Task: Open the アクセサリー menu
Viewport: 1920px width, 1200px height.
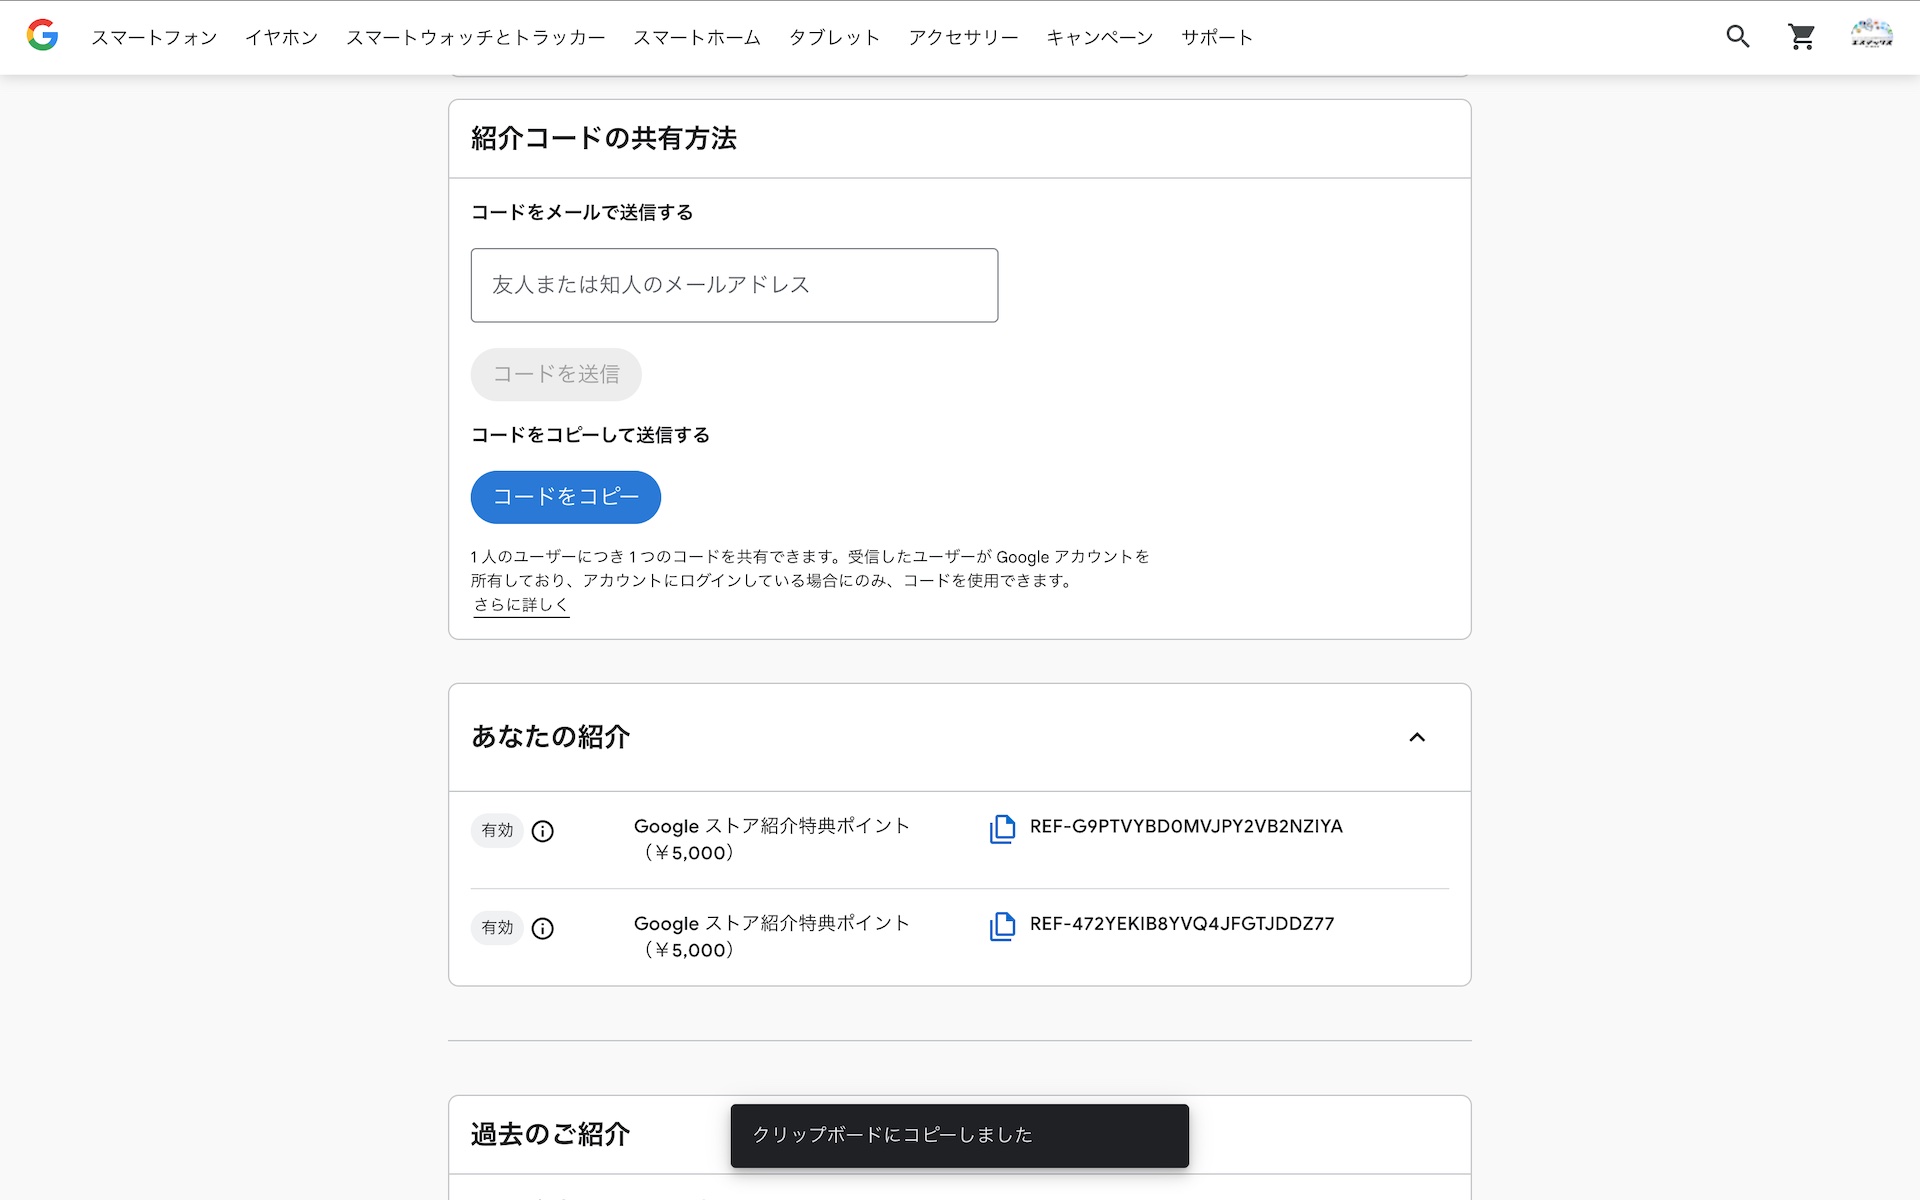Action: point(962,38)
